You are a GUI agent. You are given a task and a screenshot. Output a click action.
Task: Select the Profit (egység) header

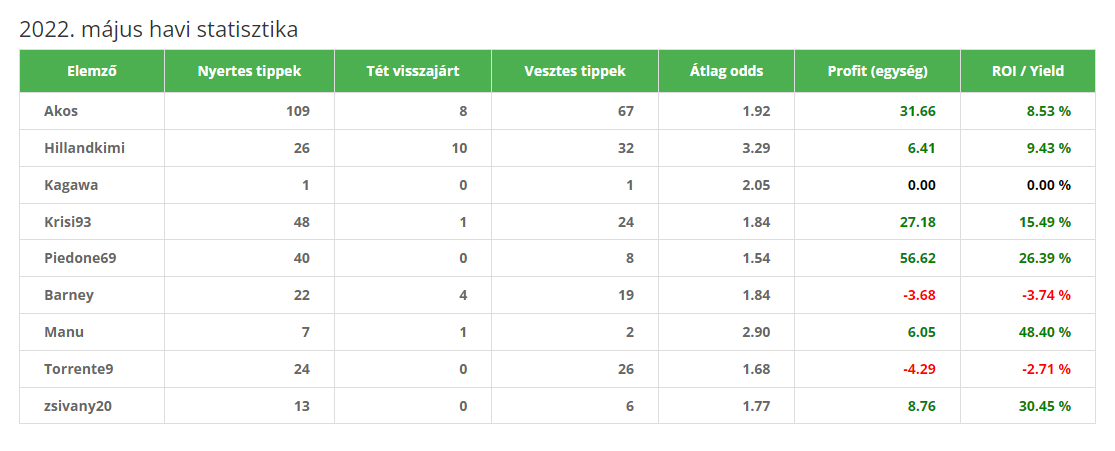pyautogui.click(x=877, y=71)
